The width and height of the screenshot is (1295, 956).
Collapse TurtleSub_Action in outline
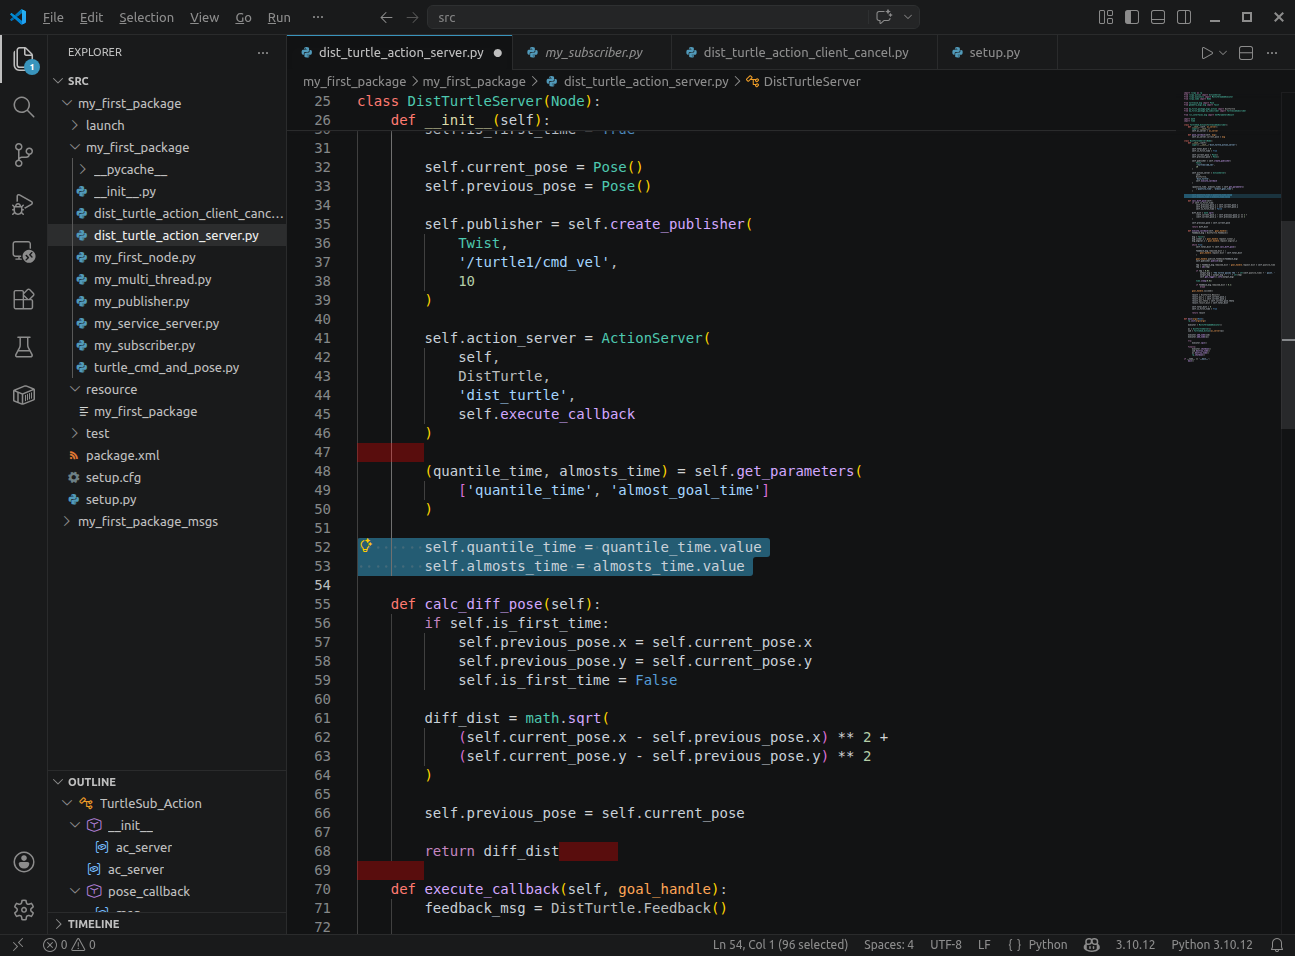pos(67,803)
